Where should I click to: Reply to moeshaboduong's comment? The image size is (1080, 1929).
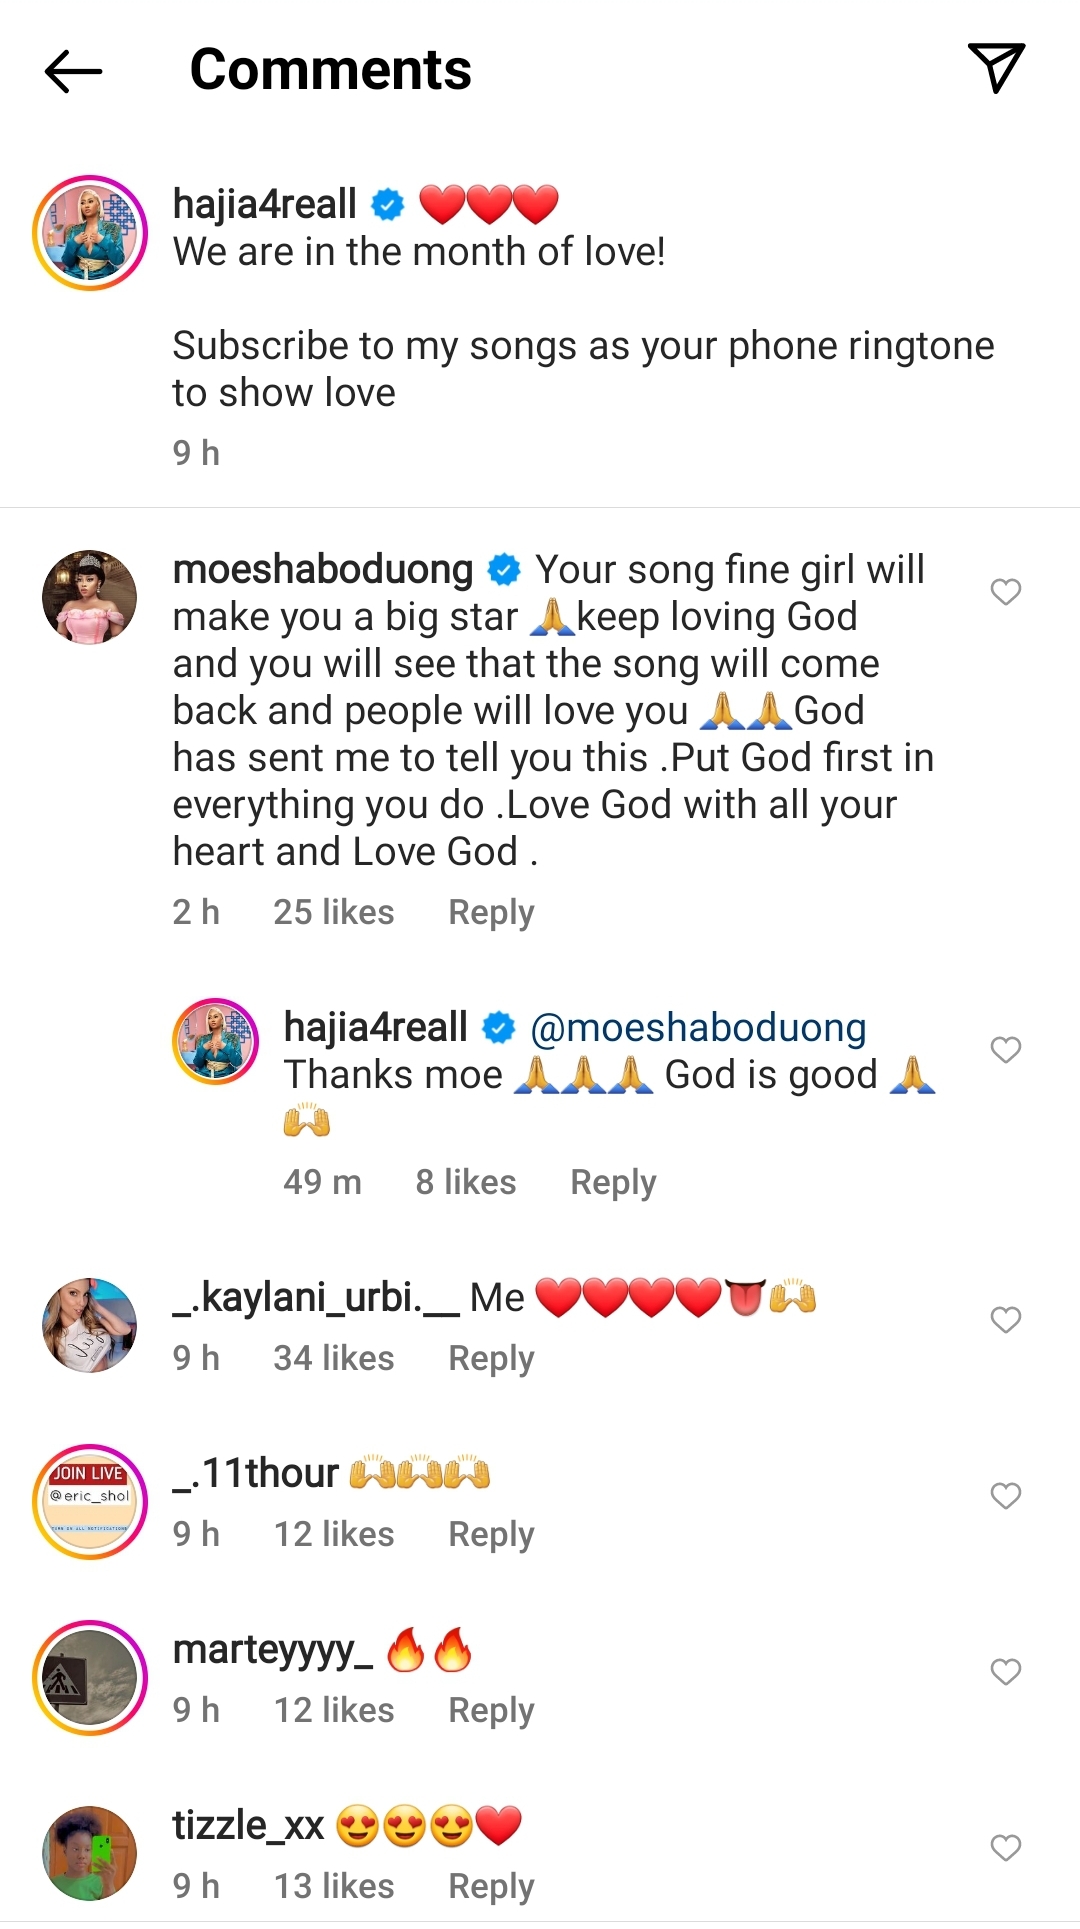491,912
